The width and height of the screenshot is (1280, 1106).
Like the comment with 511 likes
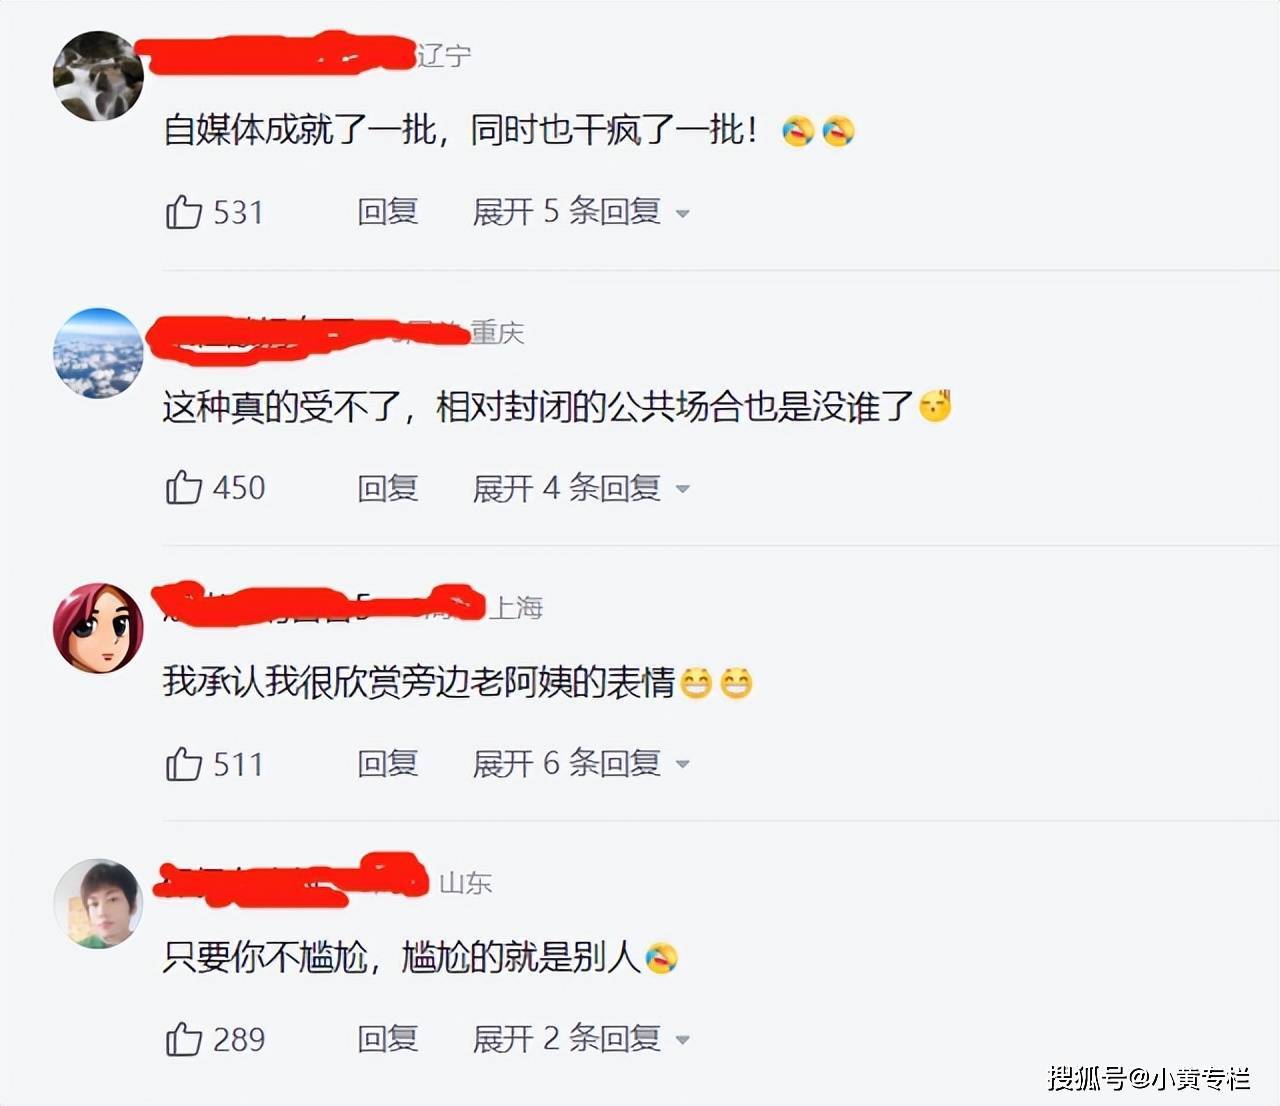pyautogui.click(x=184, y=764)
